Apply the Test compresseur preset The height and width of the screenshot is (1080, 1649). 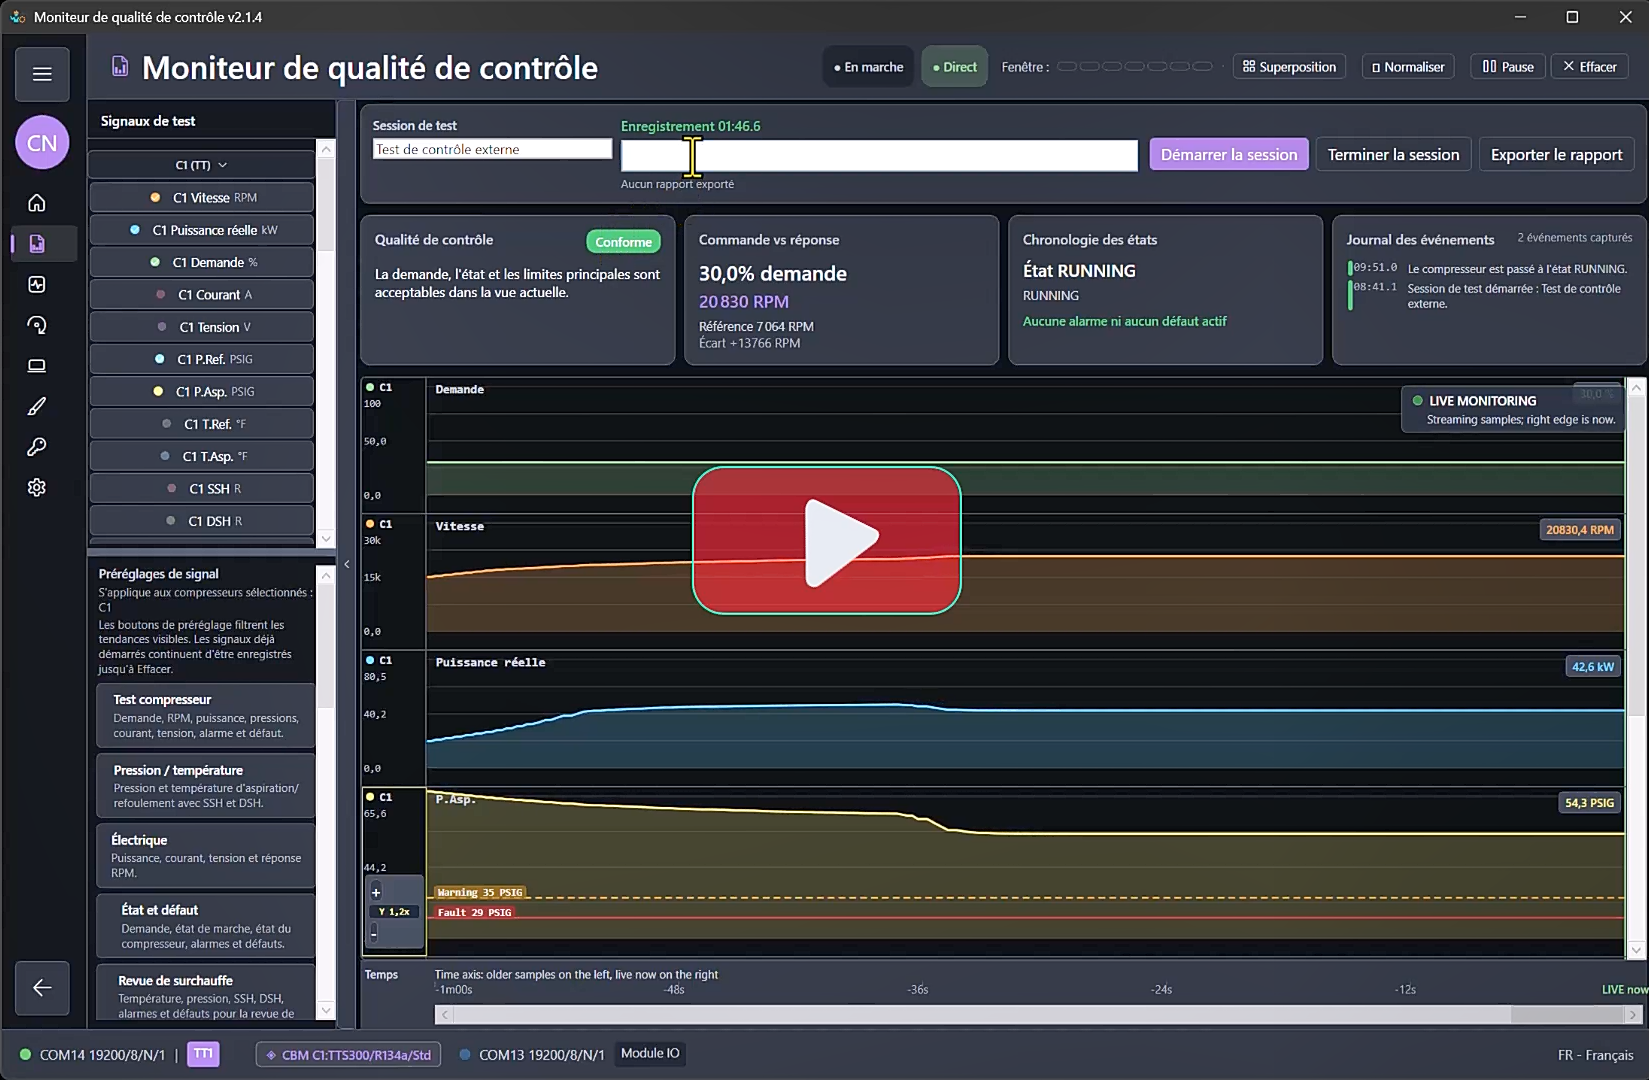[x=206, y=715]
